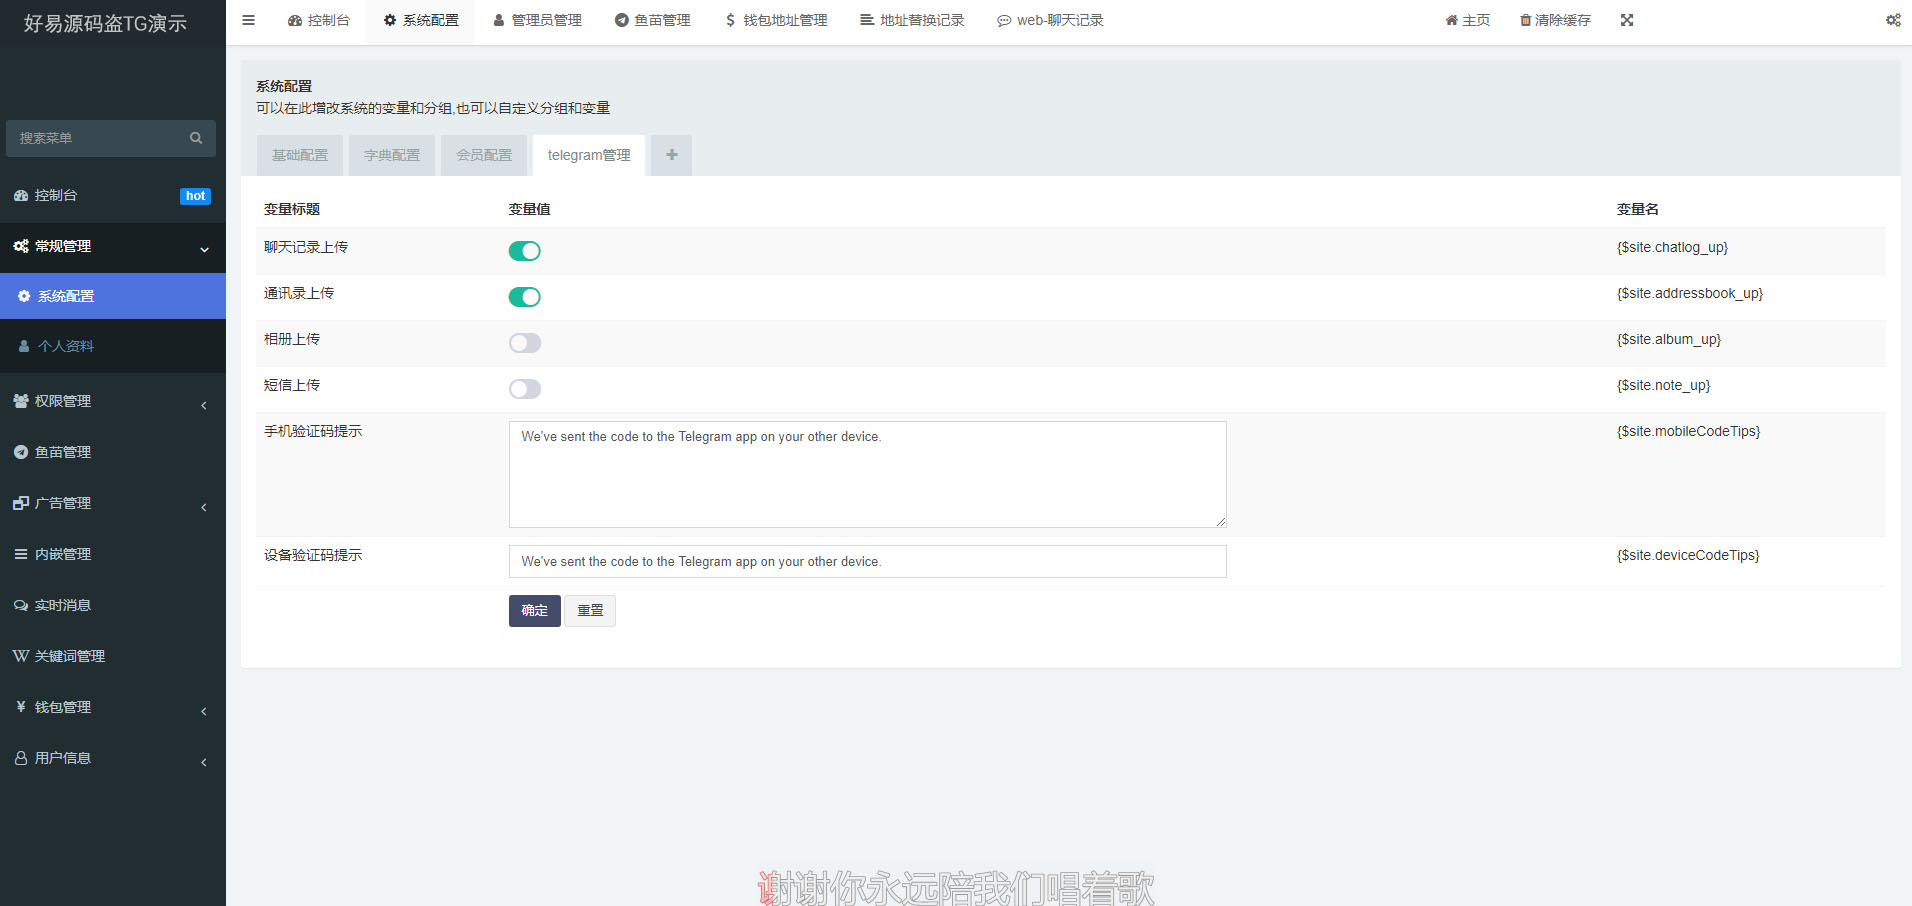Click 清除缓存 to clear the cache
Viewport: 1912px width, 906px height.
click(1555, 20)
